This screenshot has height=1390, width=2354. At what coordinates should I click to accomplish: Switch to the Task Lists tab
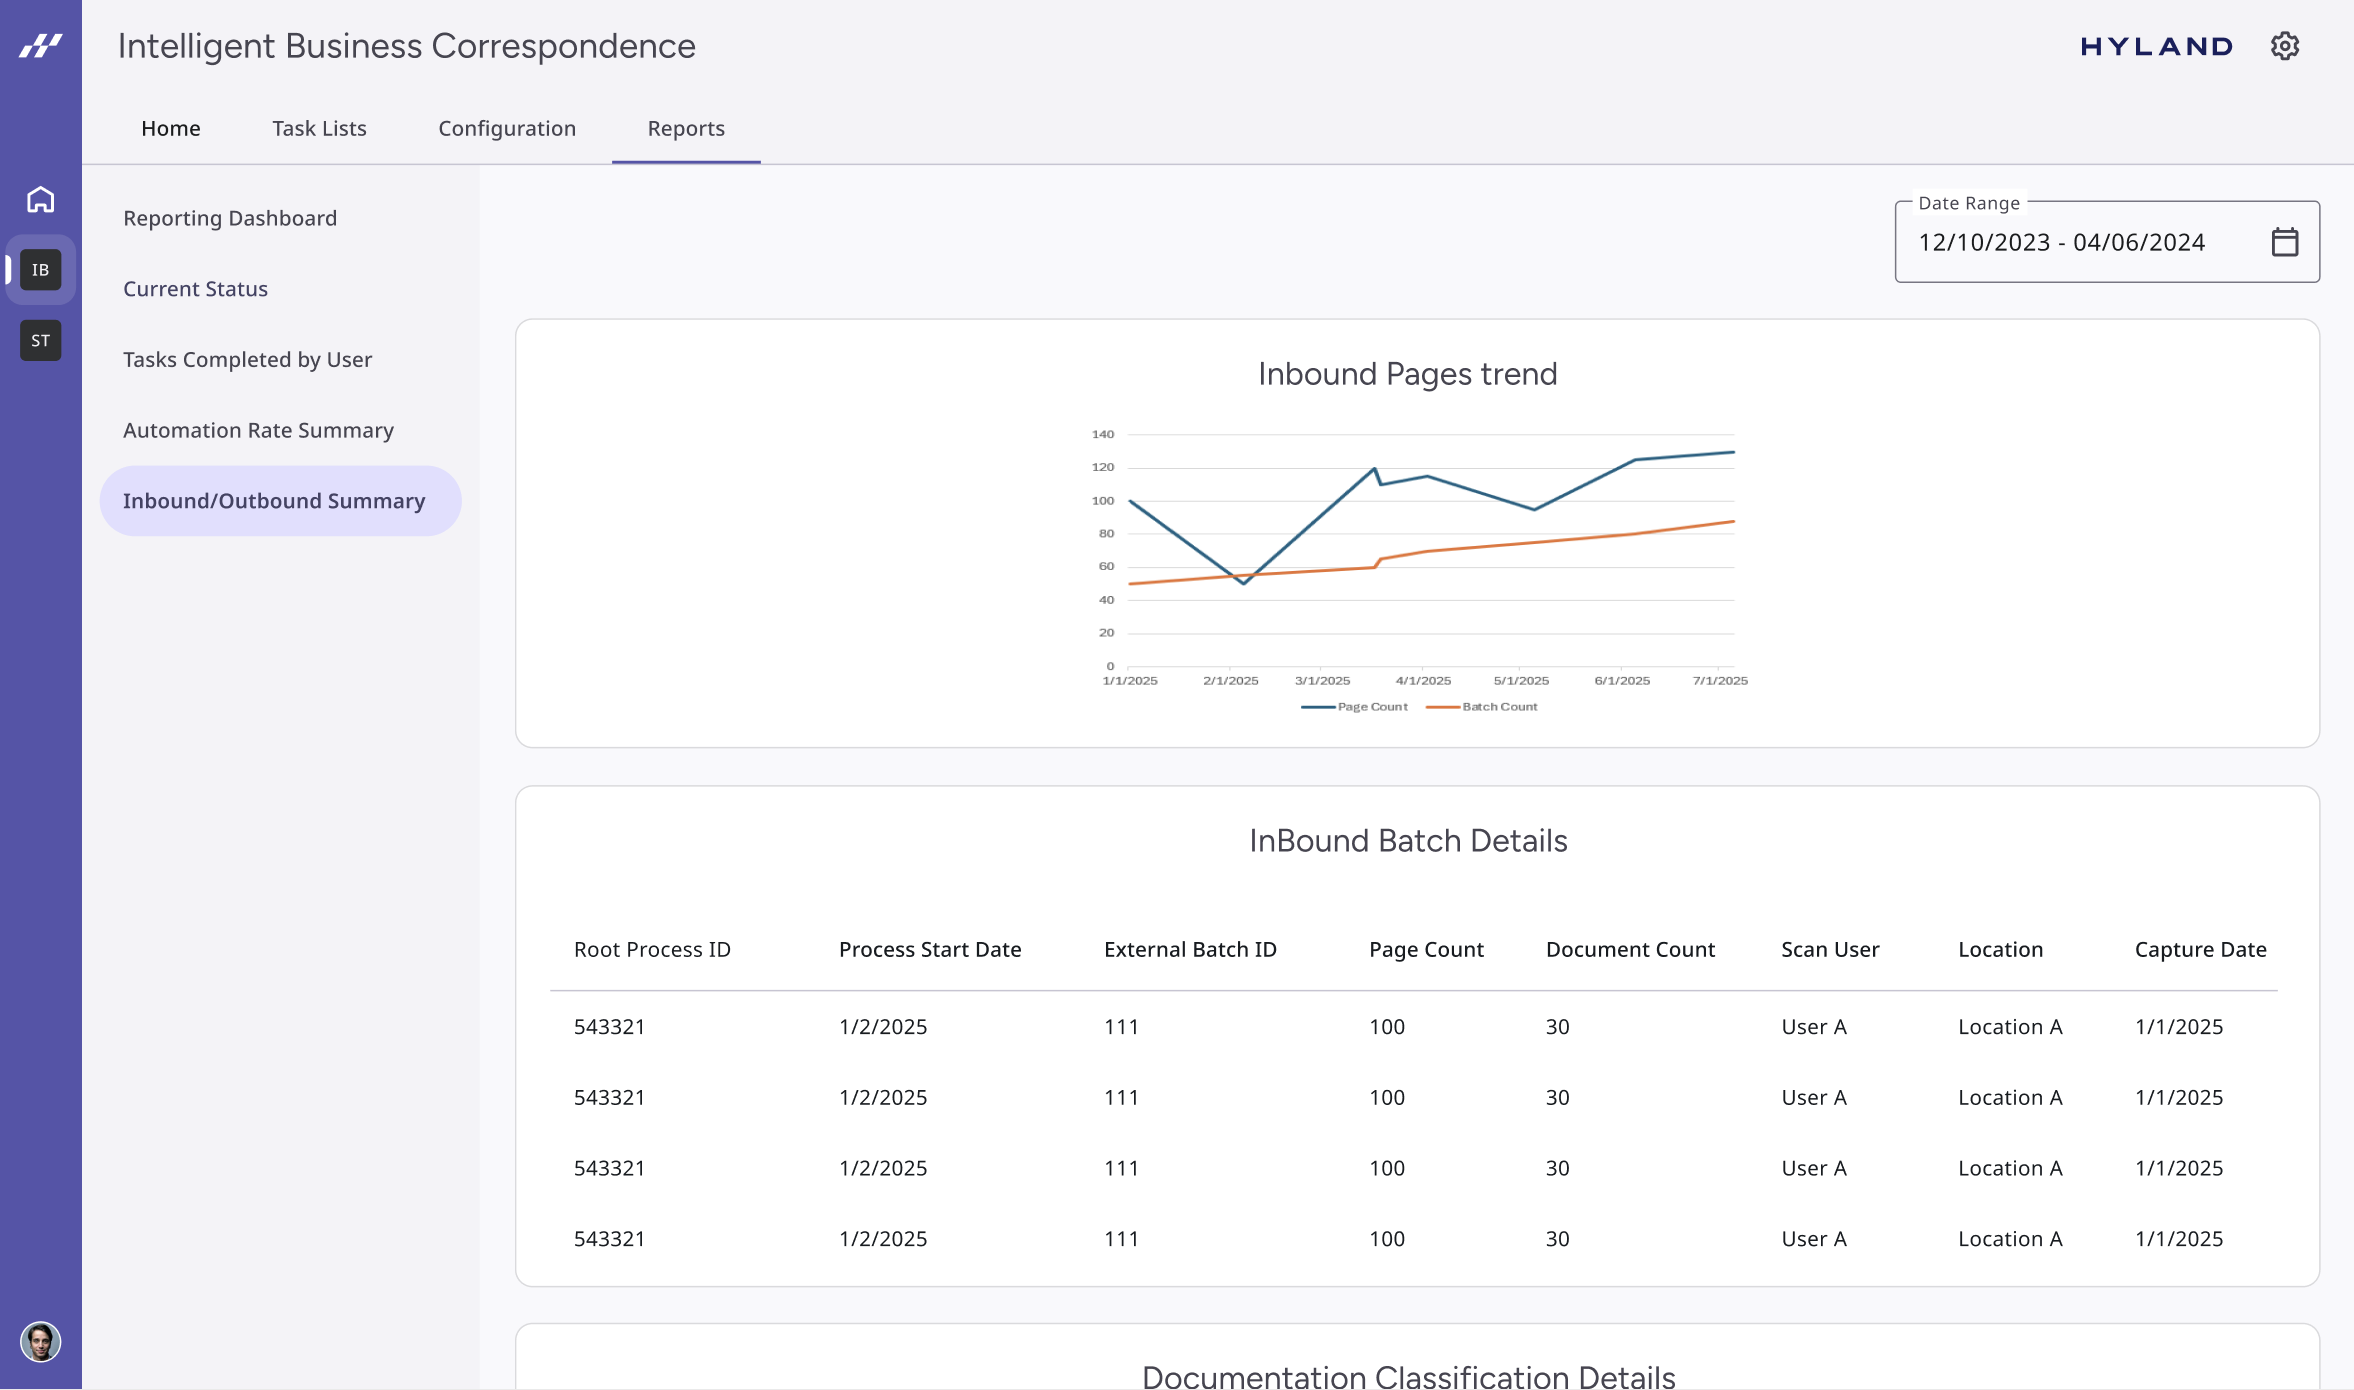319,128
